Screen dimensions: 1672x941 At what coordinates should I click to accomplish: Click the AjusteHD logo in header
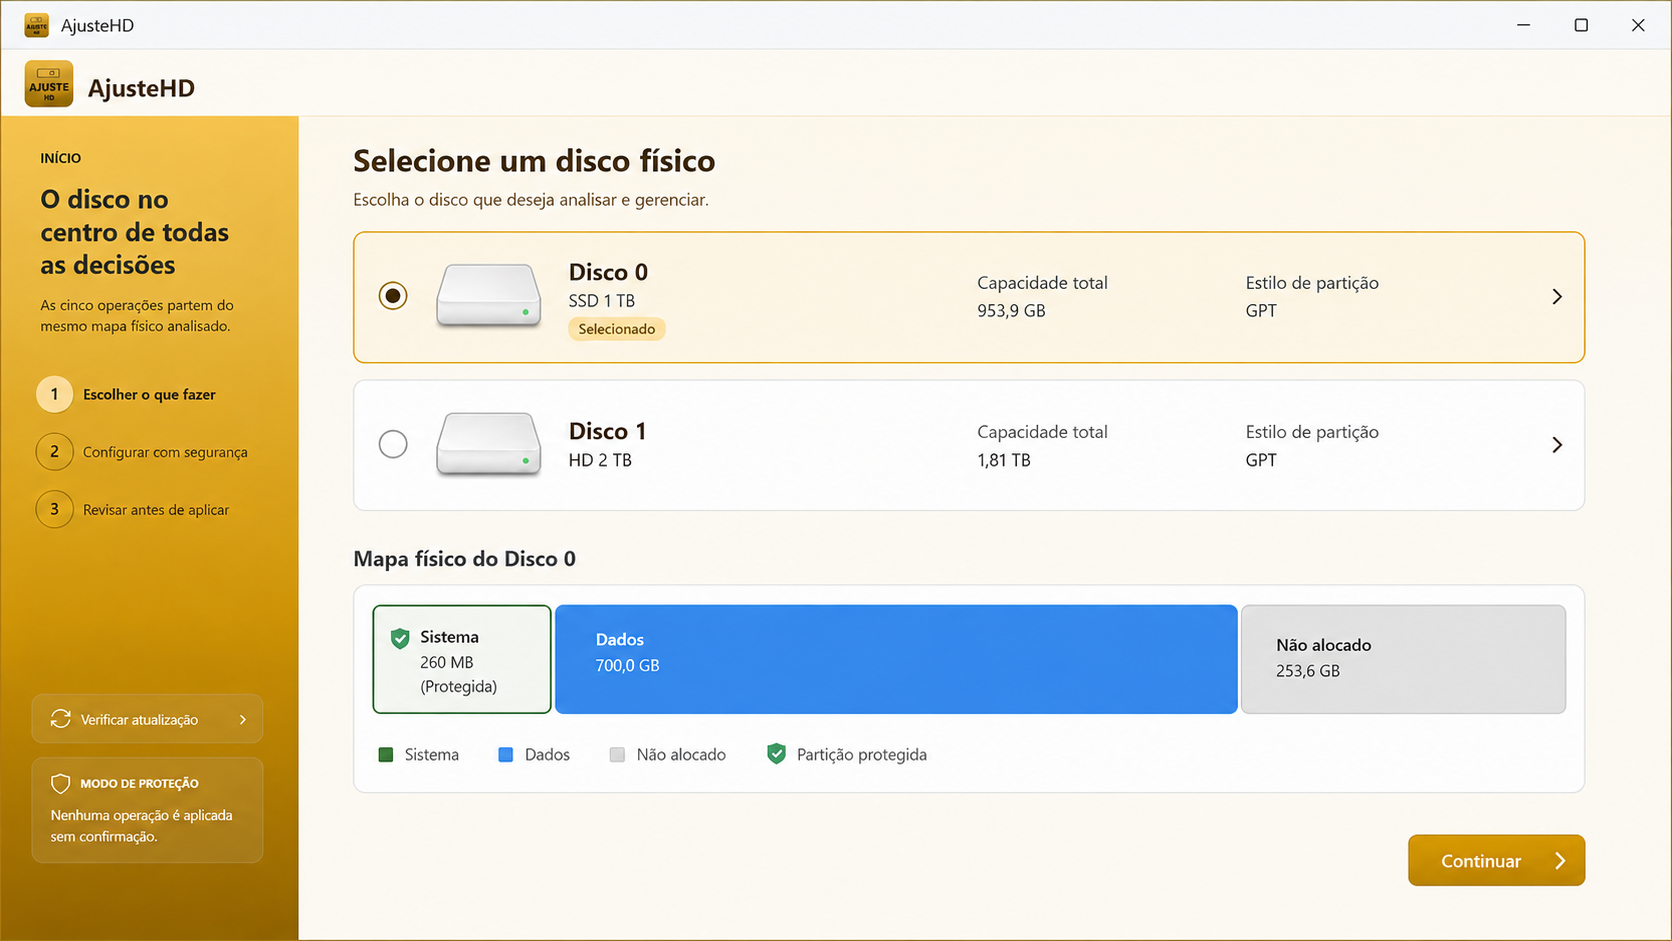click(x=49, y=84)
